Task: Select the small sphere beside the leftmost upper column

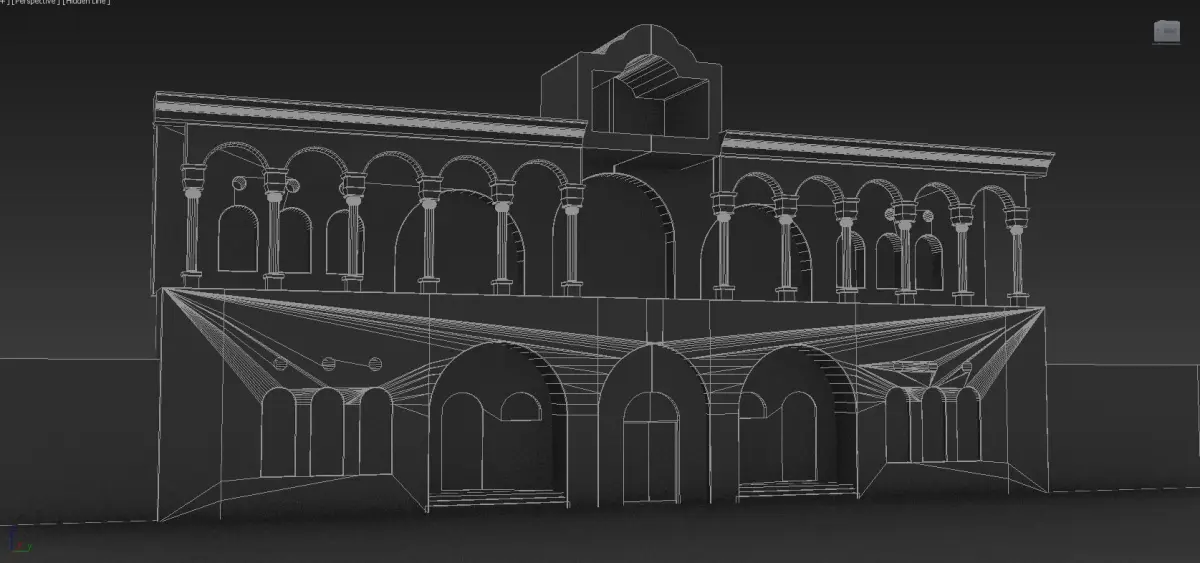Action: 239,184
